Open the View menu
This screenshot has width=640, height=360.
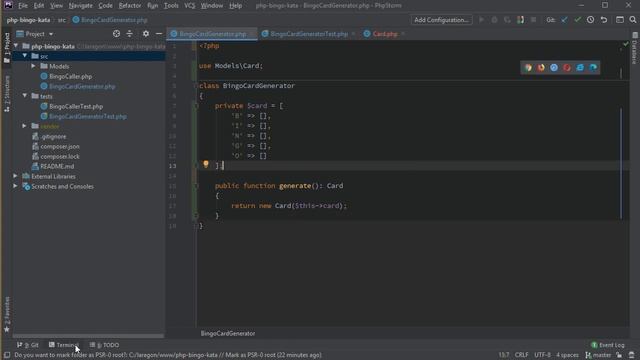(x=56, y=6)
